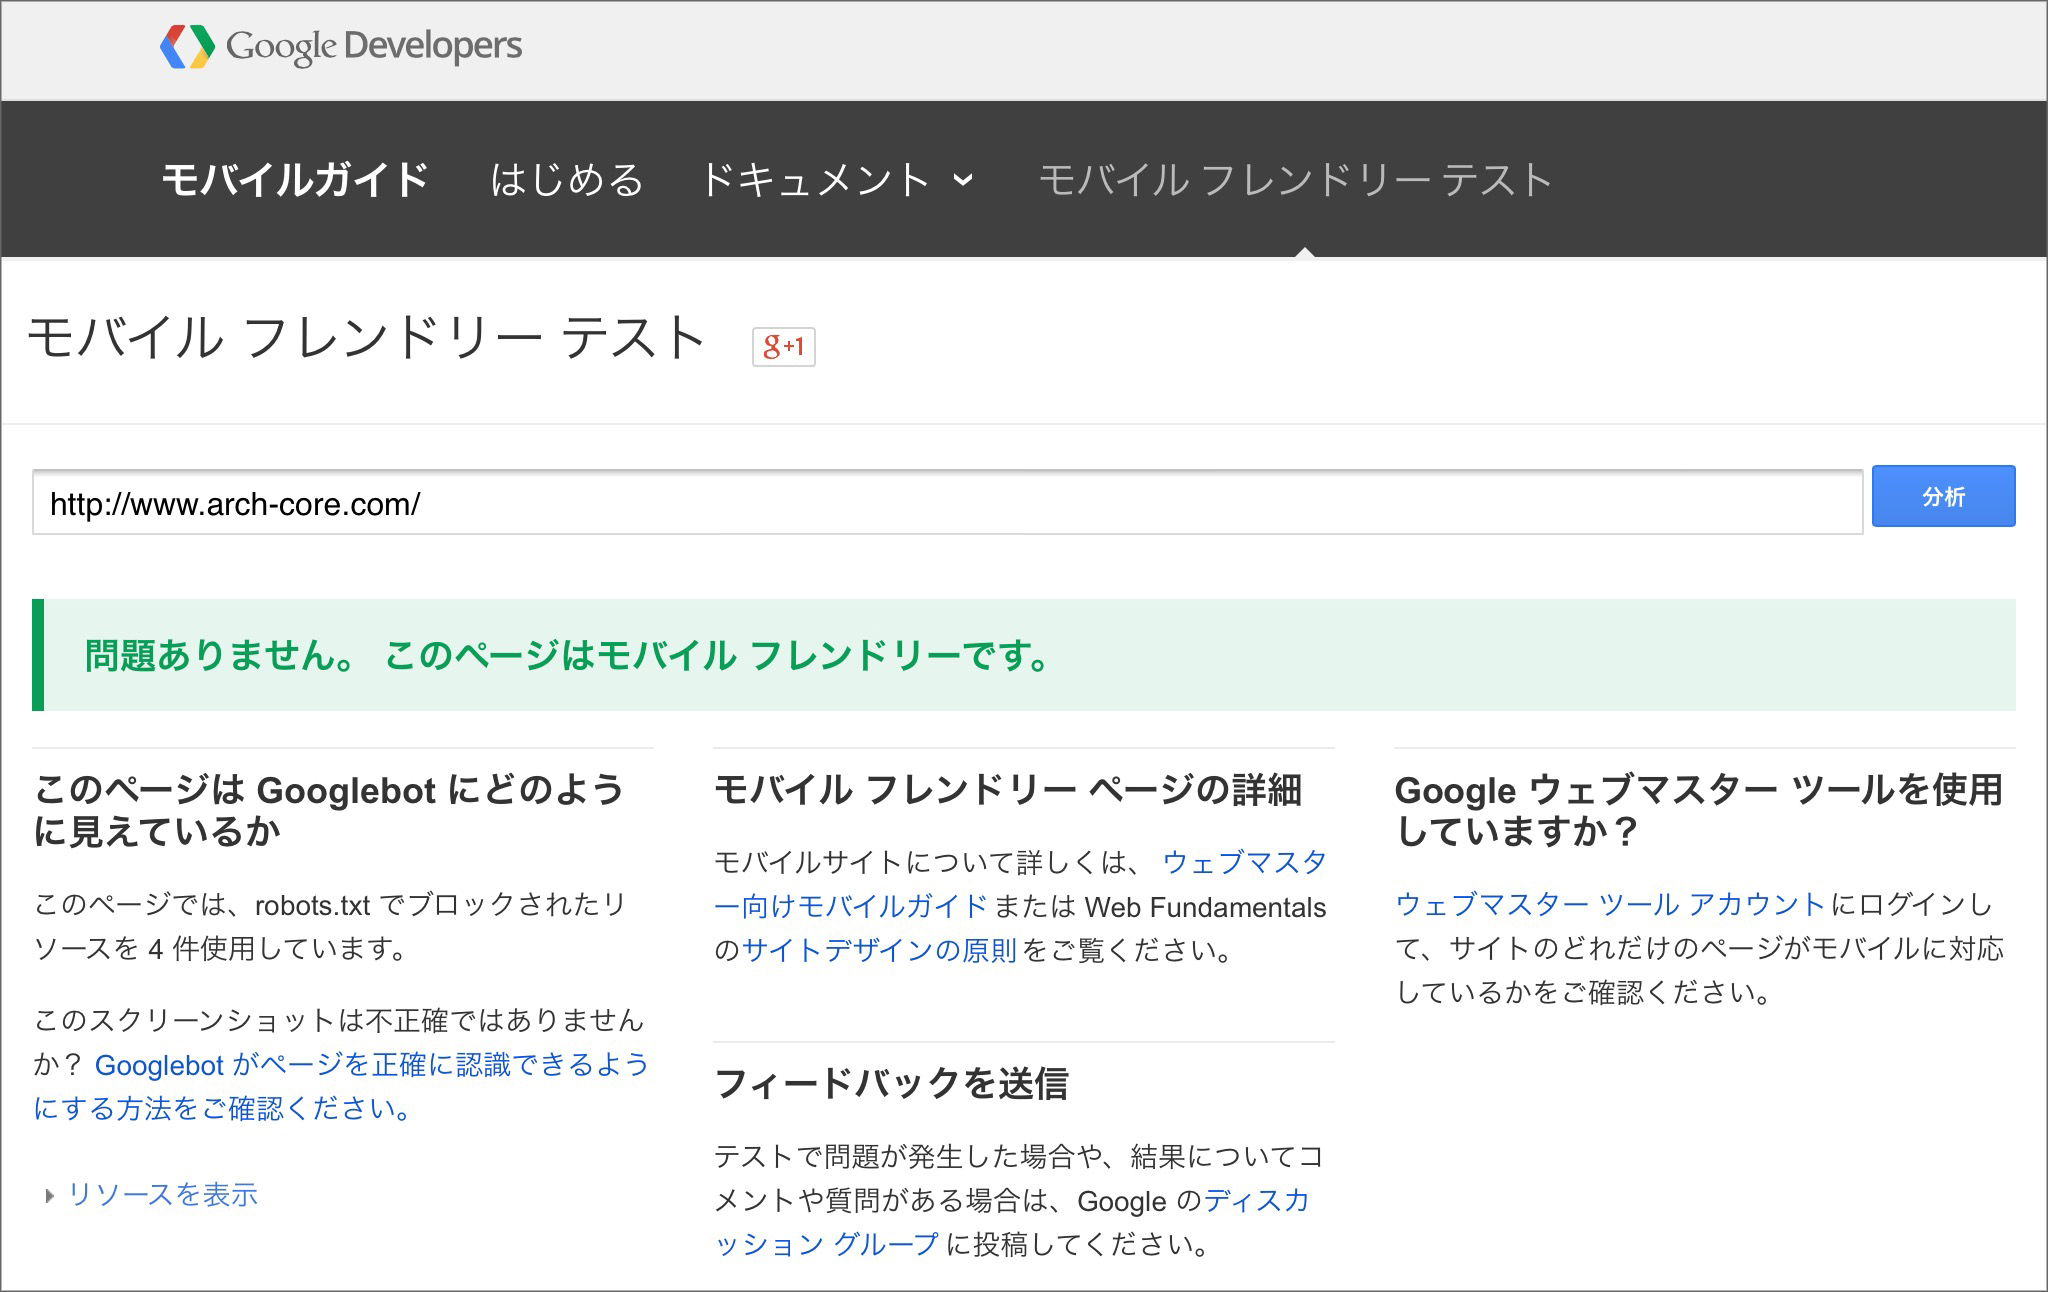Click the URL input field
The height and width of the screenshot is (1292, 2048).
pos(947,502)
